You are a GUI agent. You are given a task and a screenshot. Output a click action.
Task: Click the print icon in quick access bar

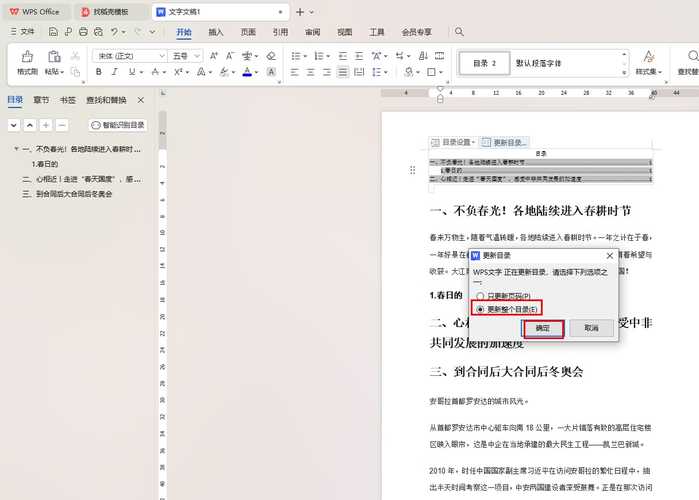83,32
